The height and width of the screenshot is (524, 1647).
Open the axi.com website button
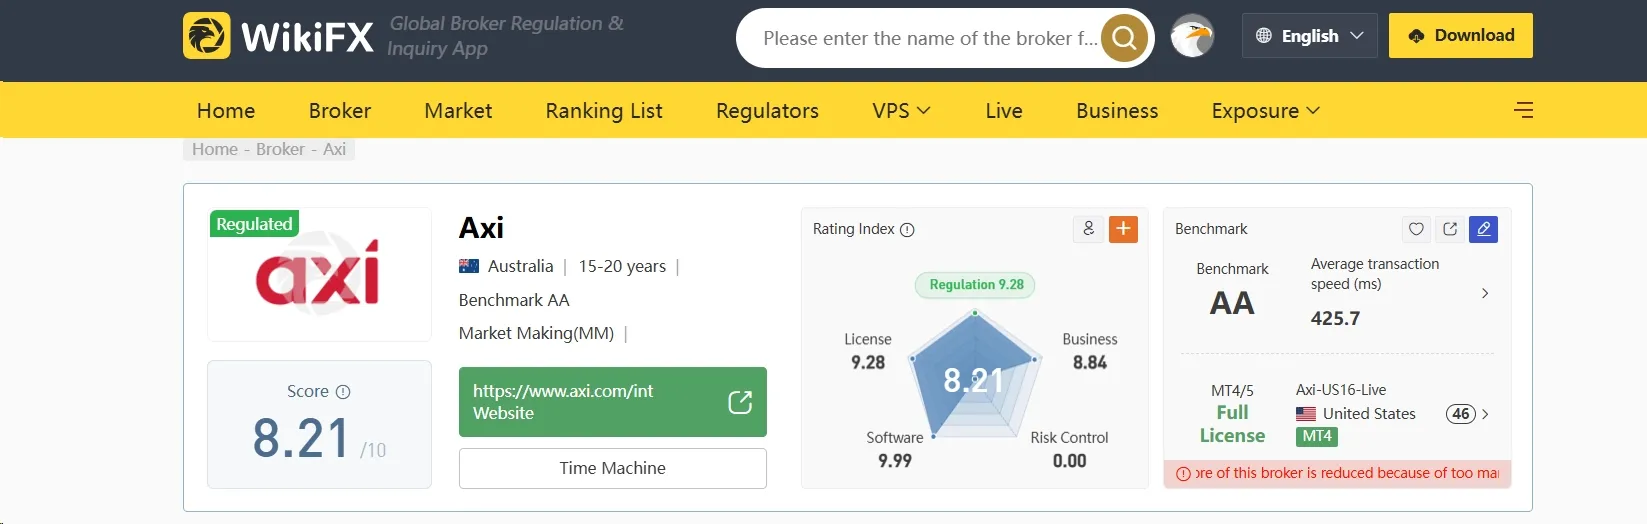coord(612,402)
